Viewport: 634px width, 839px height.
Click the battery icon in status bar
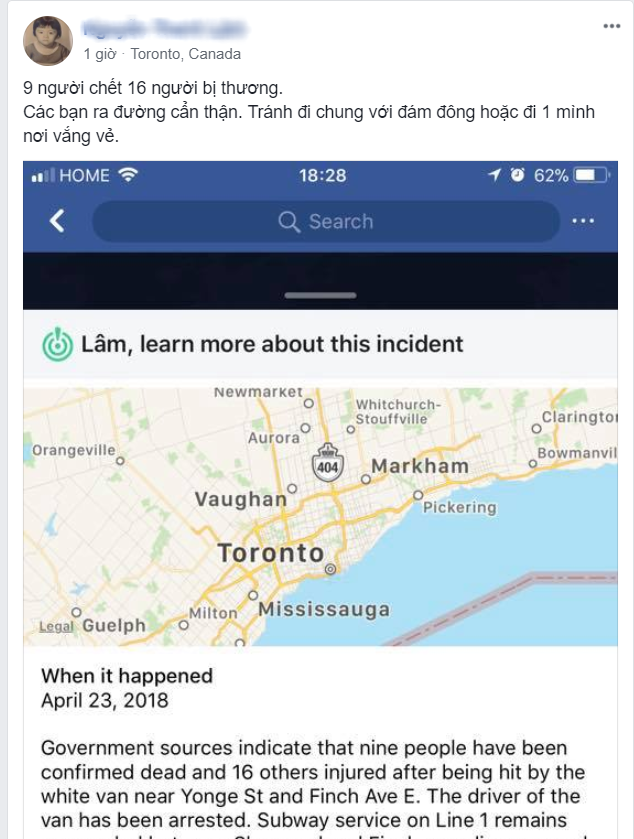pyautogui.click(x=591, y=175)
